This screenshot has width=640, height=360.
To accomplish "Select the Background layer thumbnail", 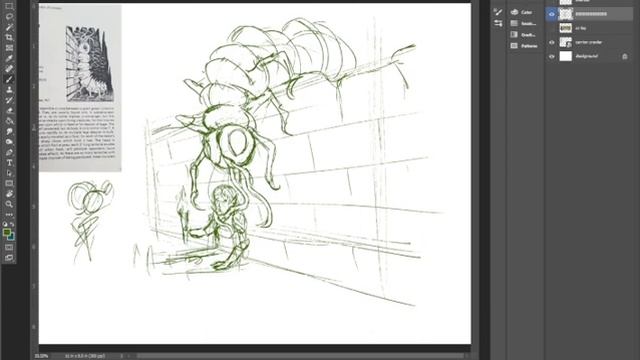I will pos(565,56).
